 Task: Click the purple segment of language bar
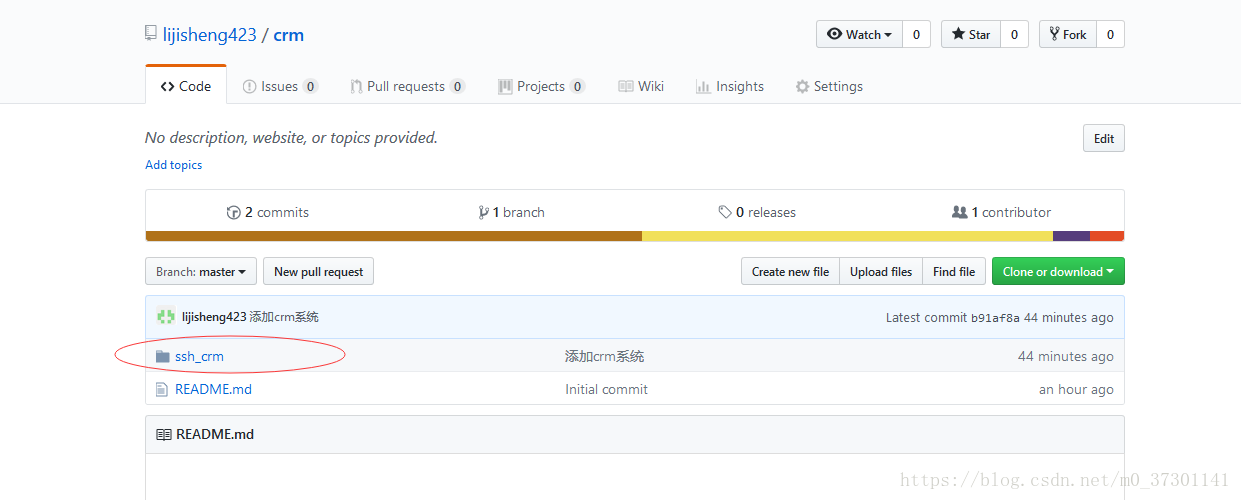point(1071,236)
